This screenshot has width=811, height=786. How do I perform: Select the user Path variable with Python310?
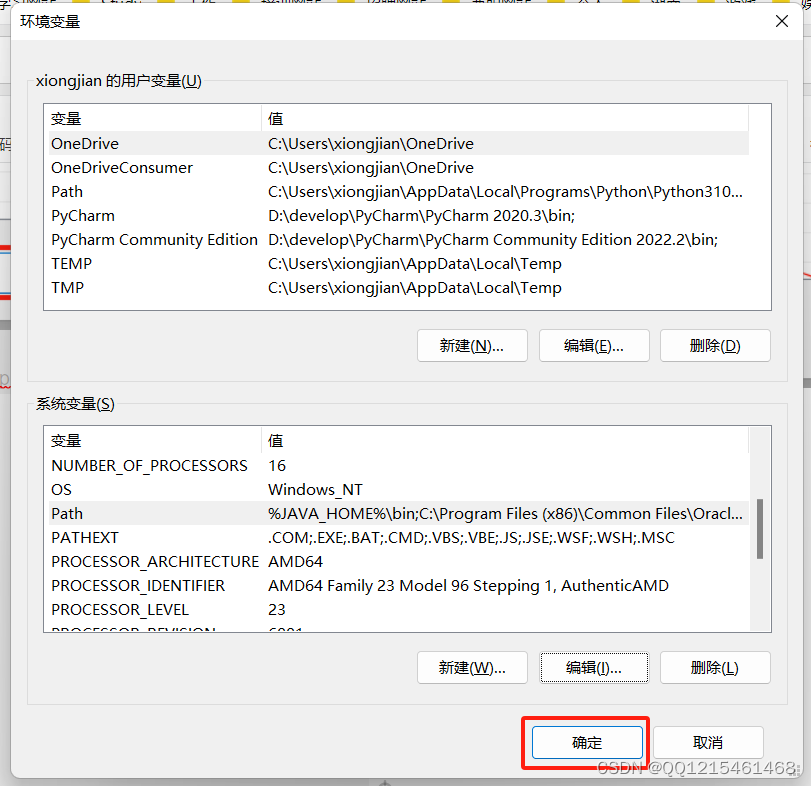[399, 191]
